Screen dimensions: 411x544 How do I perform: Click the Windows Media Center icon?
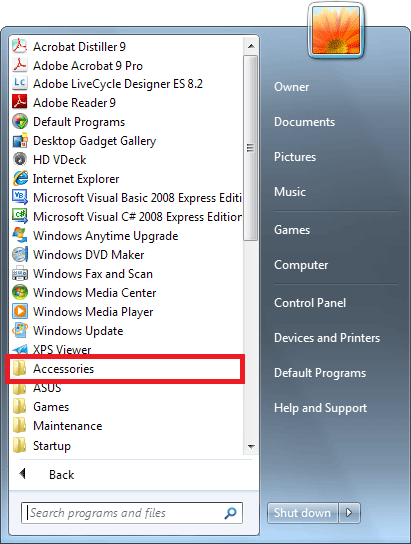20,292
